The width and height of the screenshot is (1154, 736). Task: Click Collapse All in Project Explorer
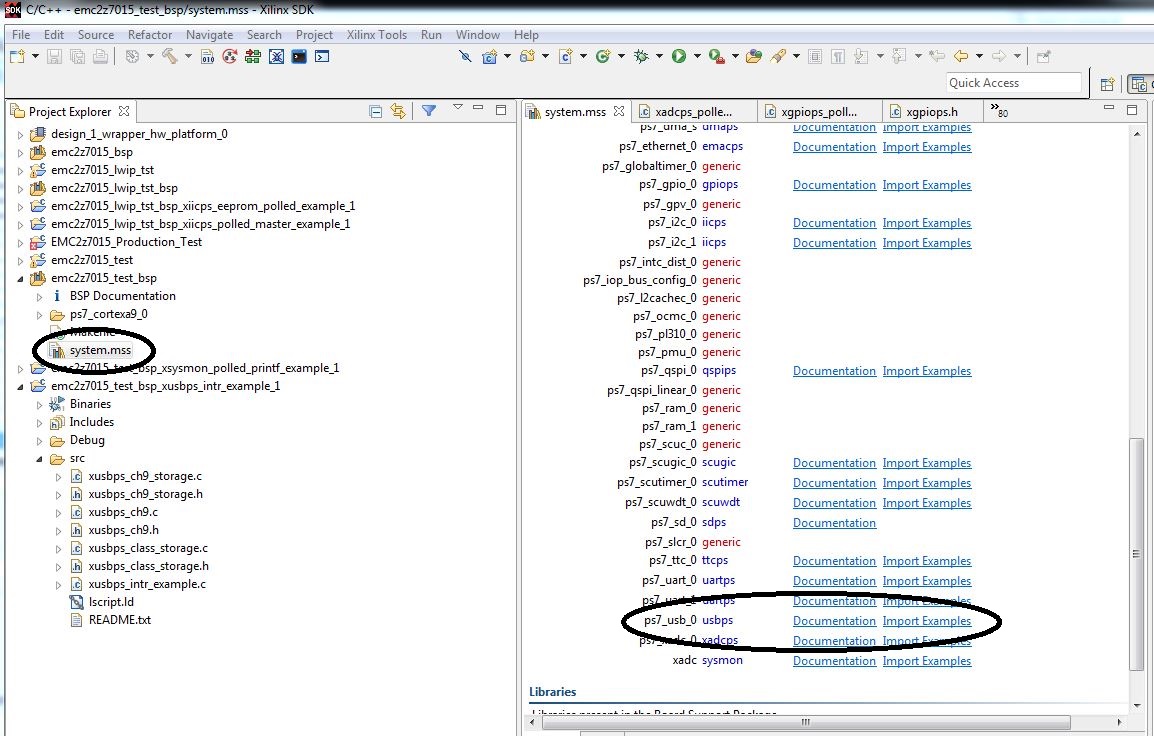(x=376, y=111)
